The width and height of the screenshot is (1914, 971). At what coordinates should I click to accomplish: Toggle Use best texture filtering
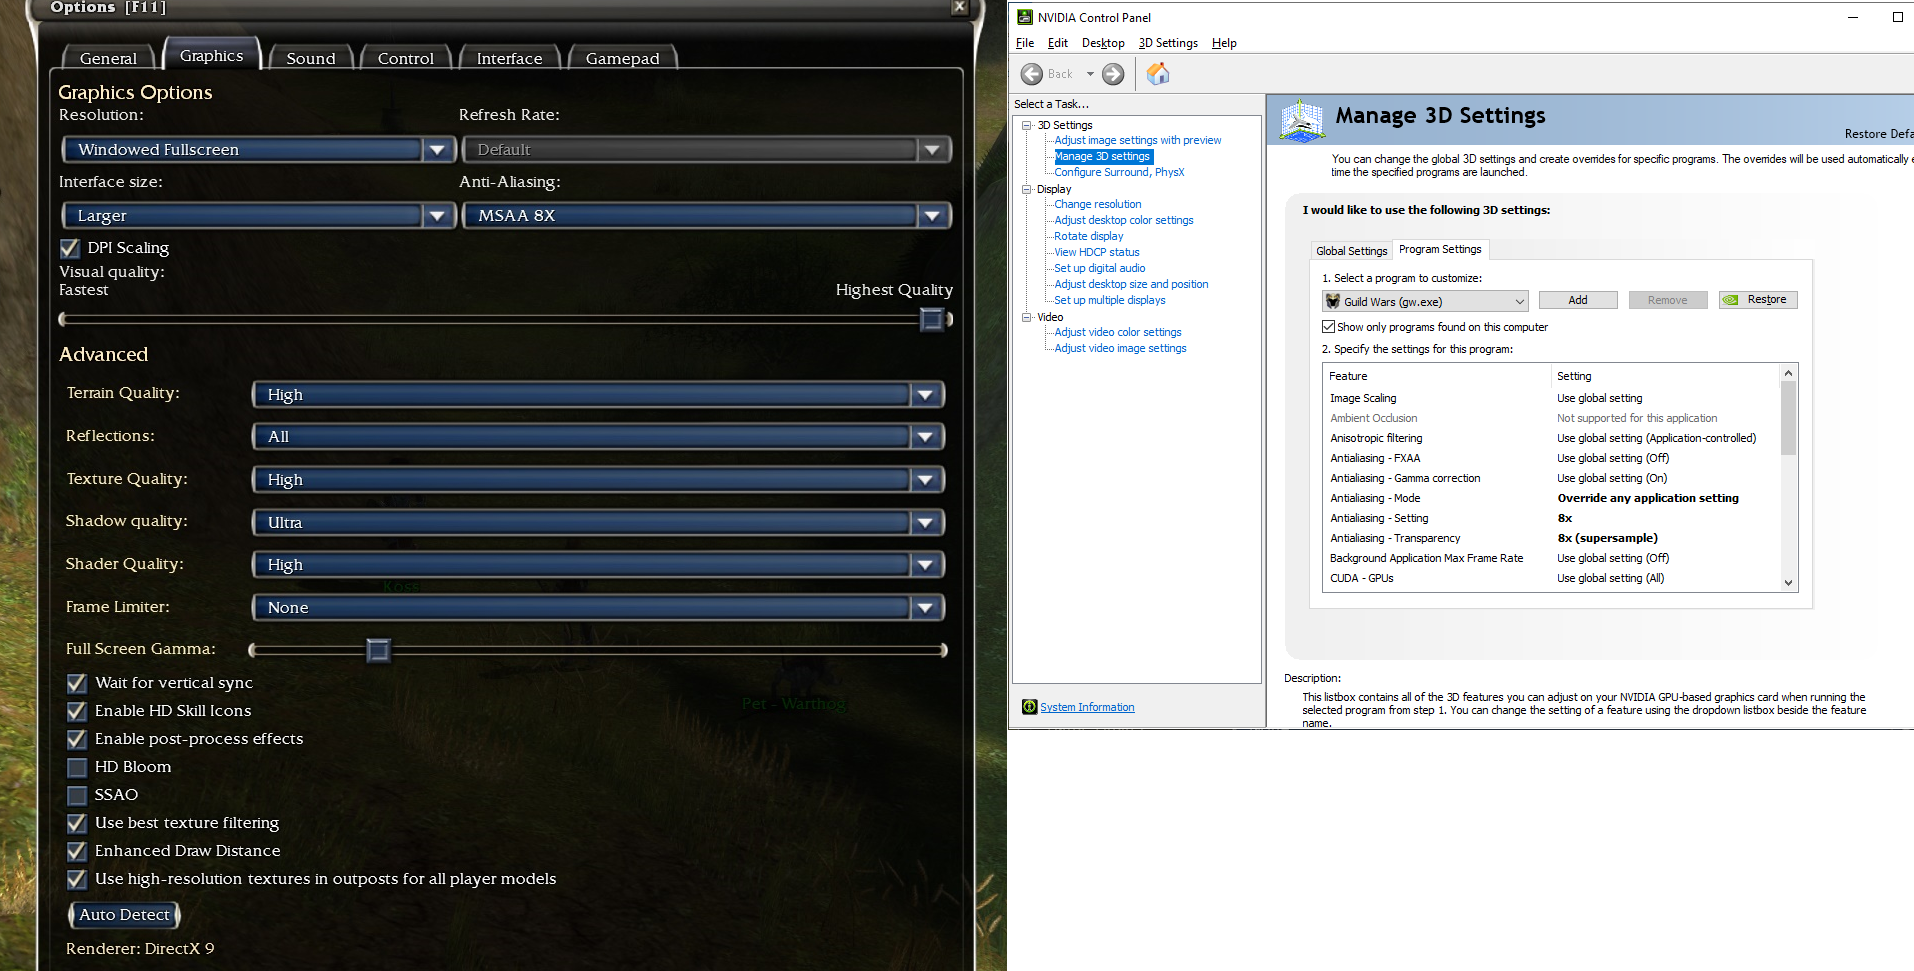point(77,823)
